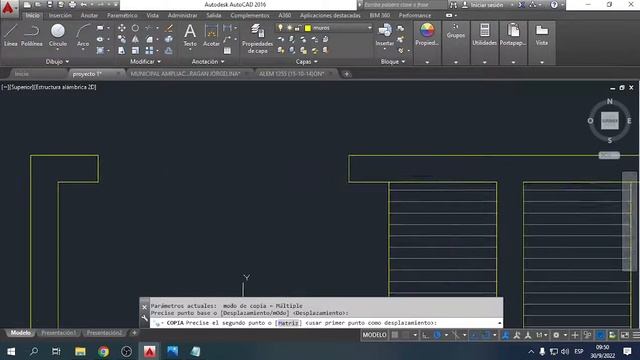The height and width of the screenshot is (360, 640).
Task: Click the ViewCube top face
Action: click(x=610, y=121)
